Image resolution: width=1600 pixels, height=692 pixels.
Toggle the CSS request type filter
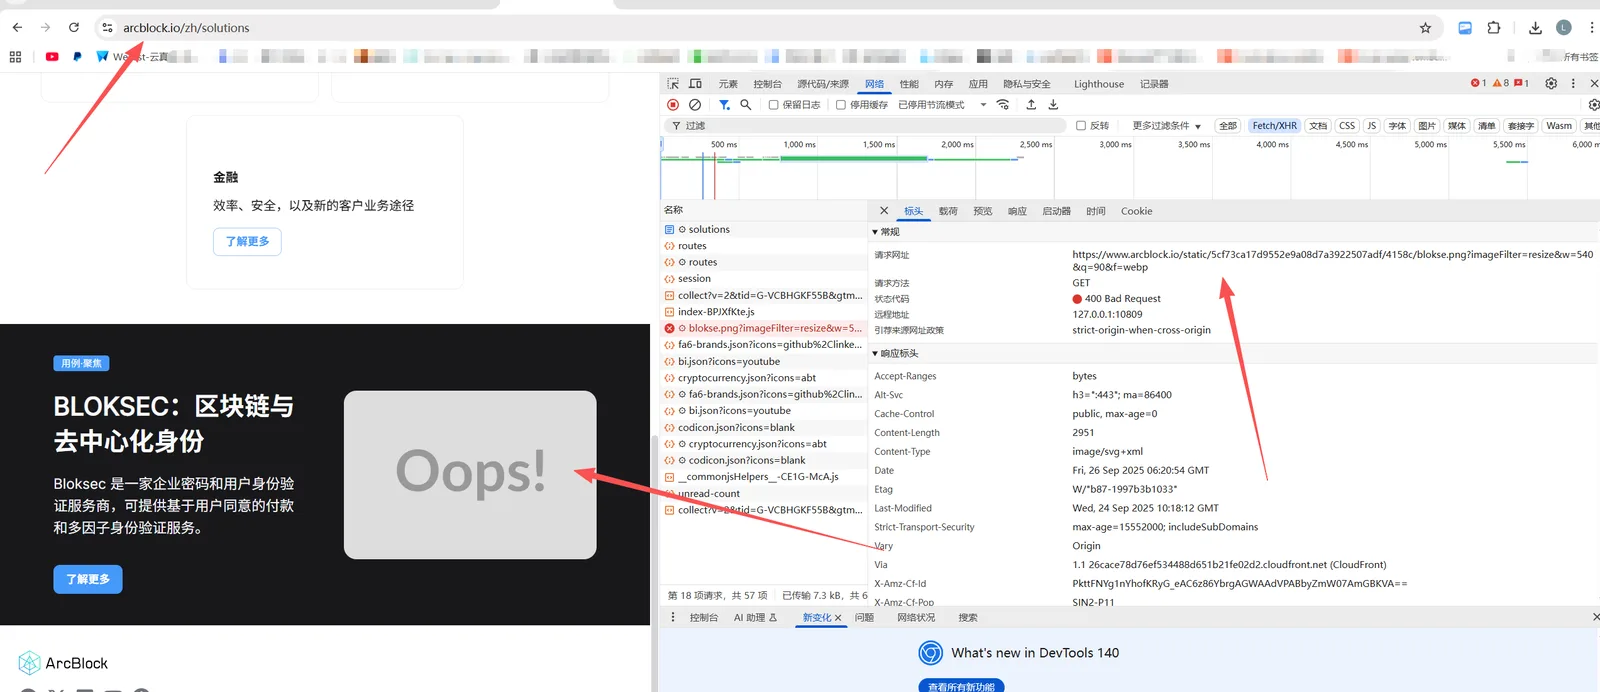[x=1347, y=126]
